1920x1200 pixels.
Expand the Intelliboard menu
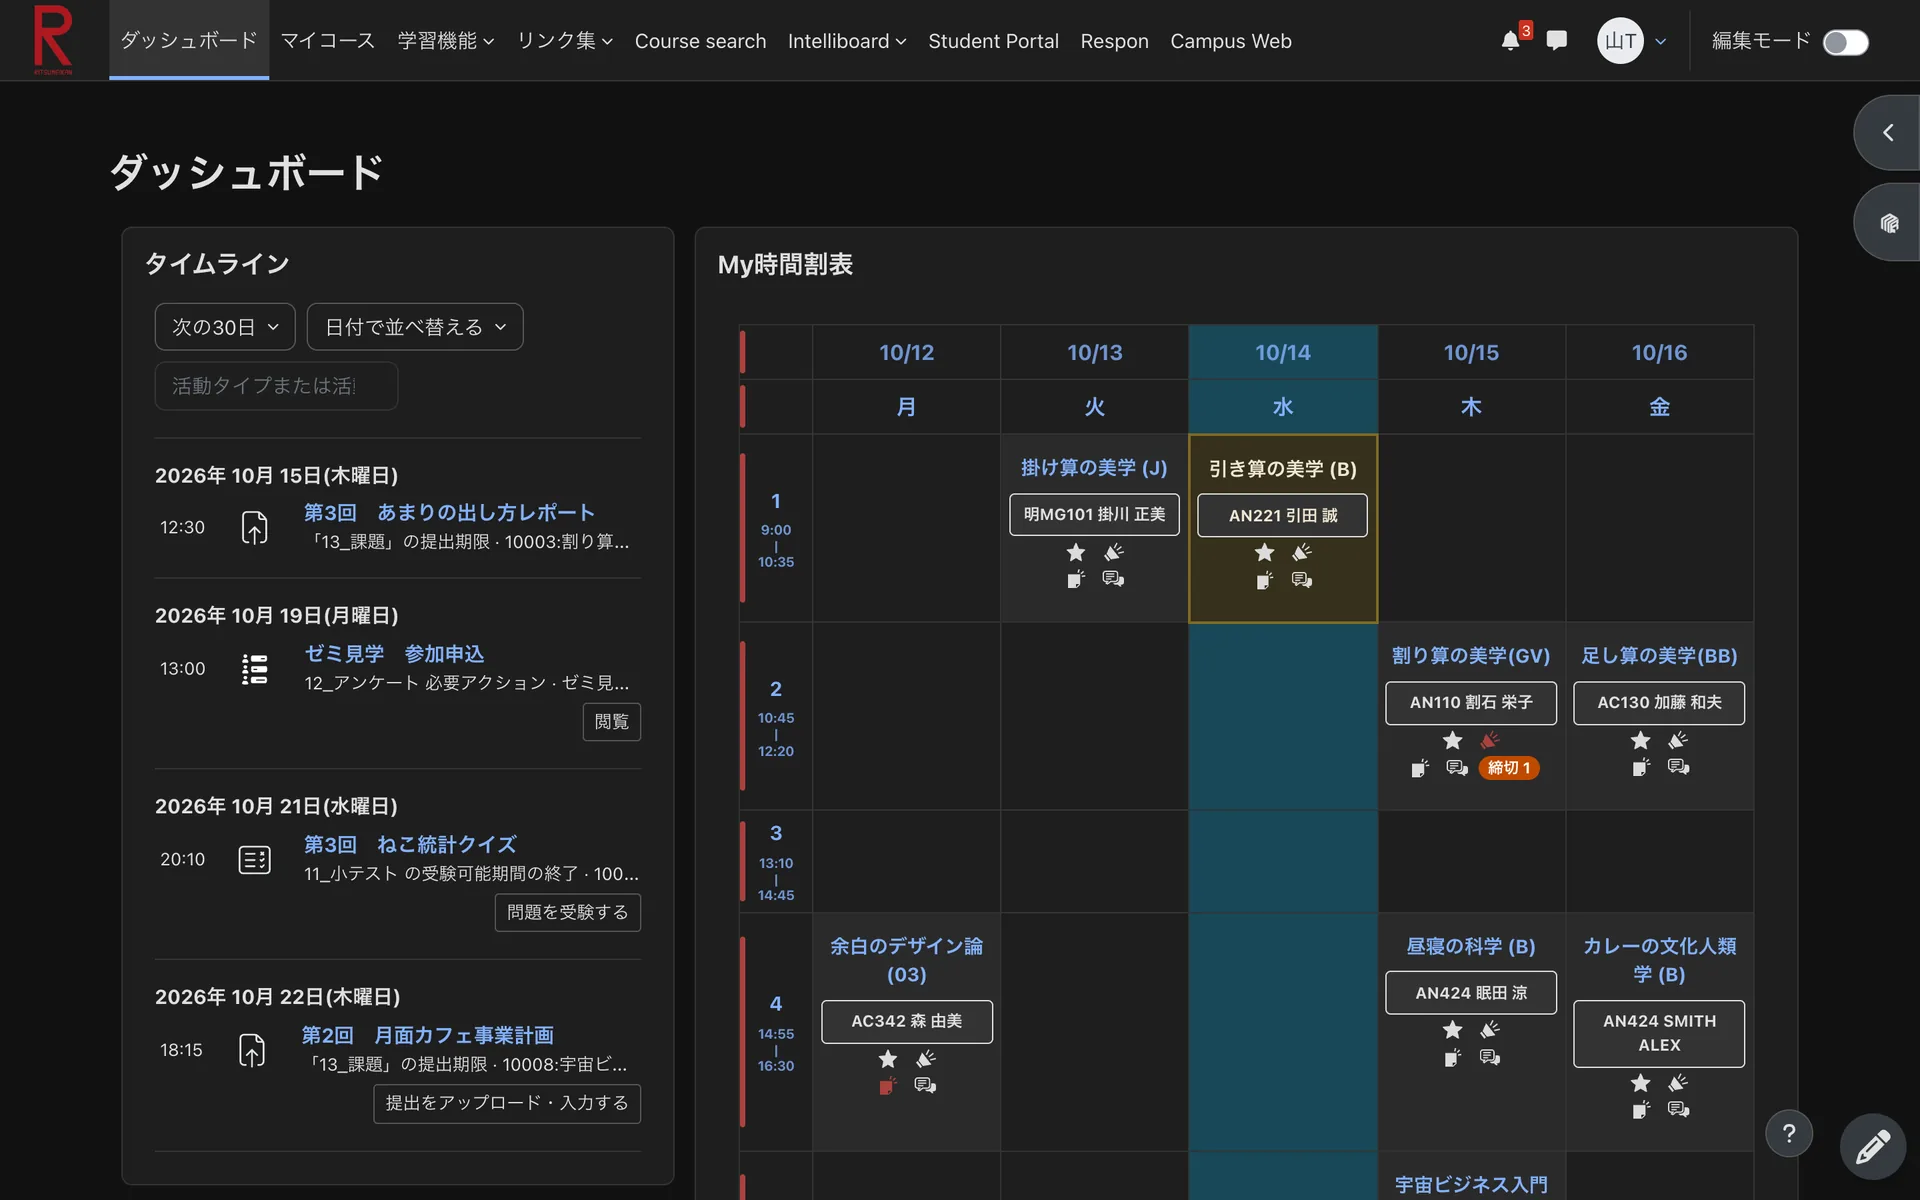pyautogui.click(x=847, y=41)
